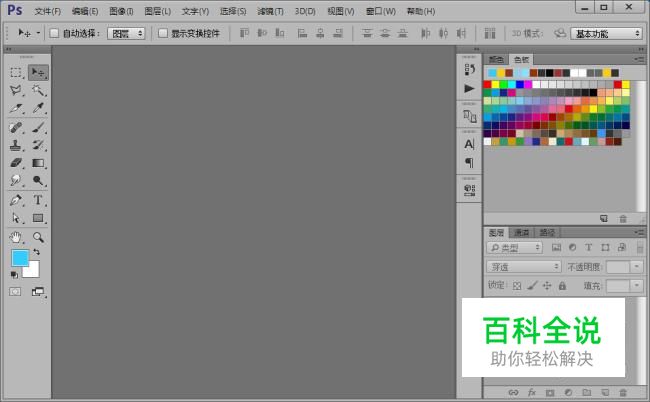
Task: Select the Gradient tool
Action: (39, 162)
